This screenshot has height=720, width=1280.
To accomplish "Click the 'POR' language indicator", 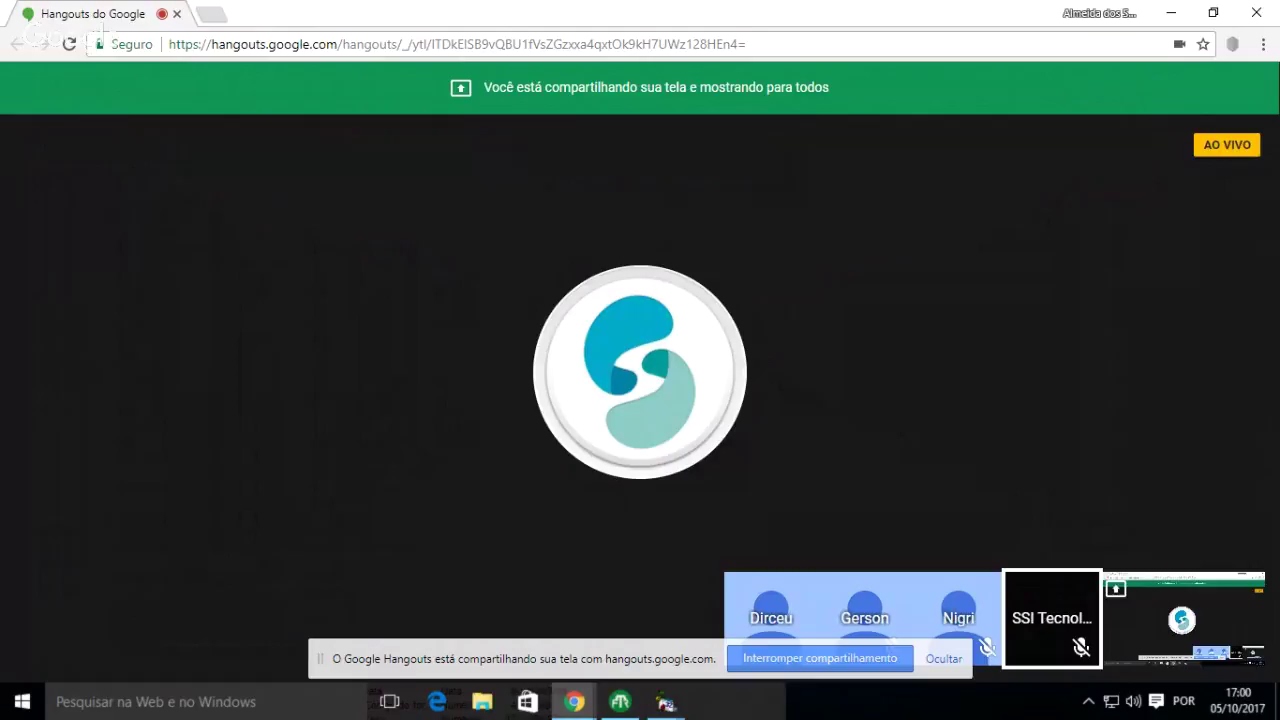I will [x=1184, y=702].
